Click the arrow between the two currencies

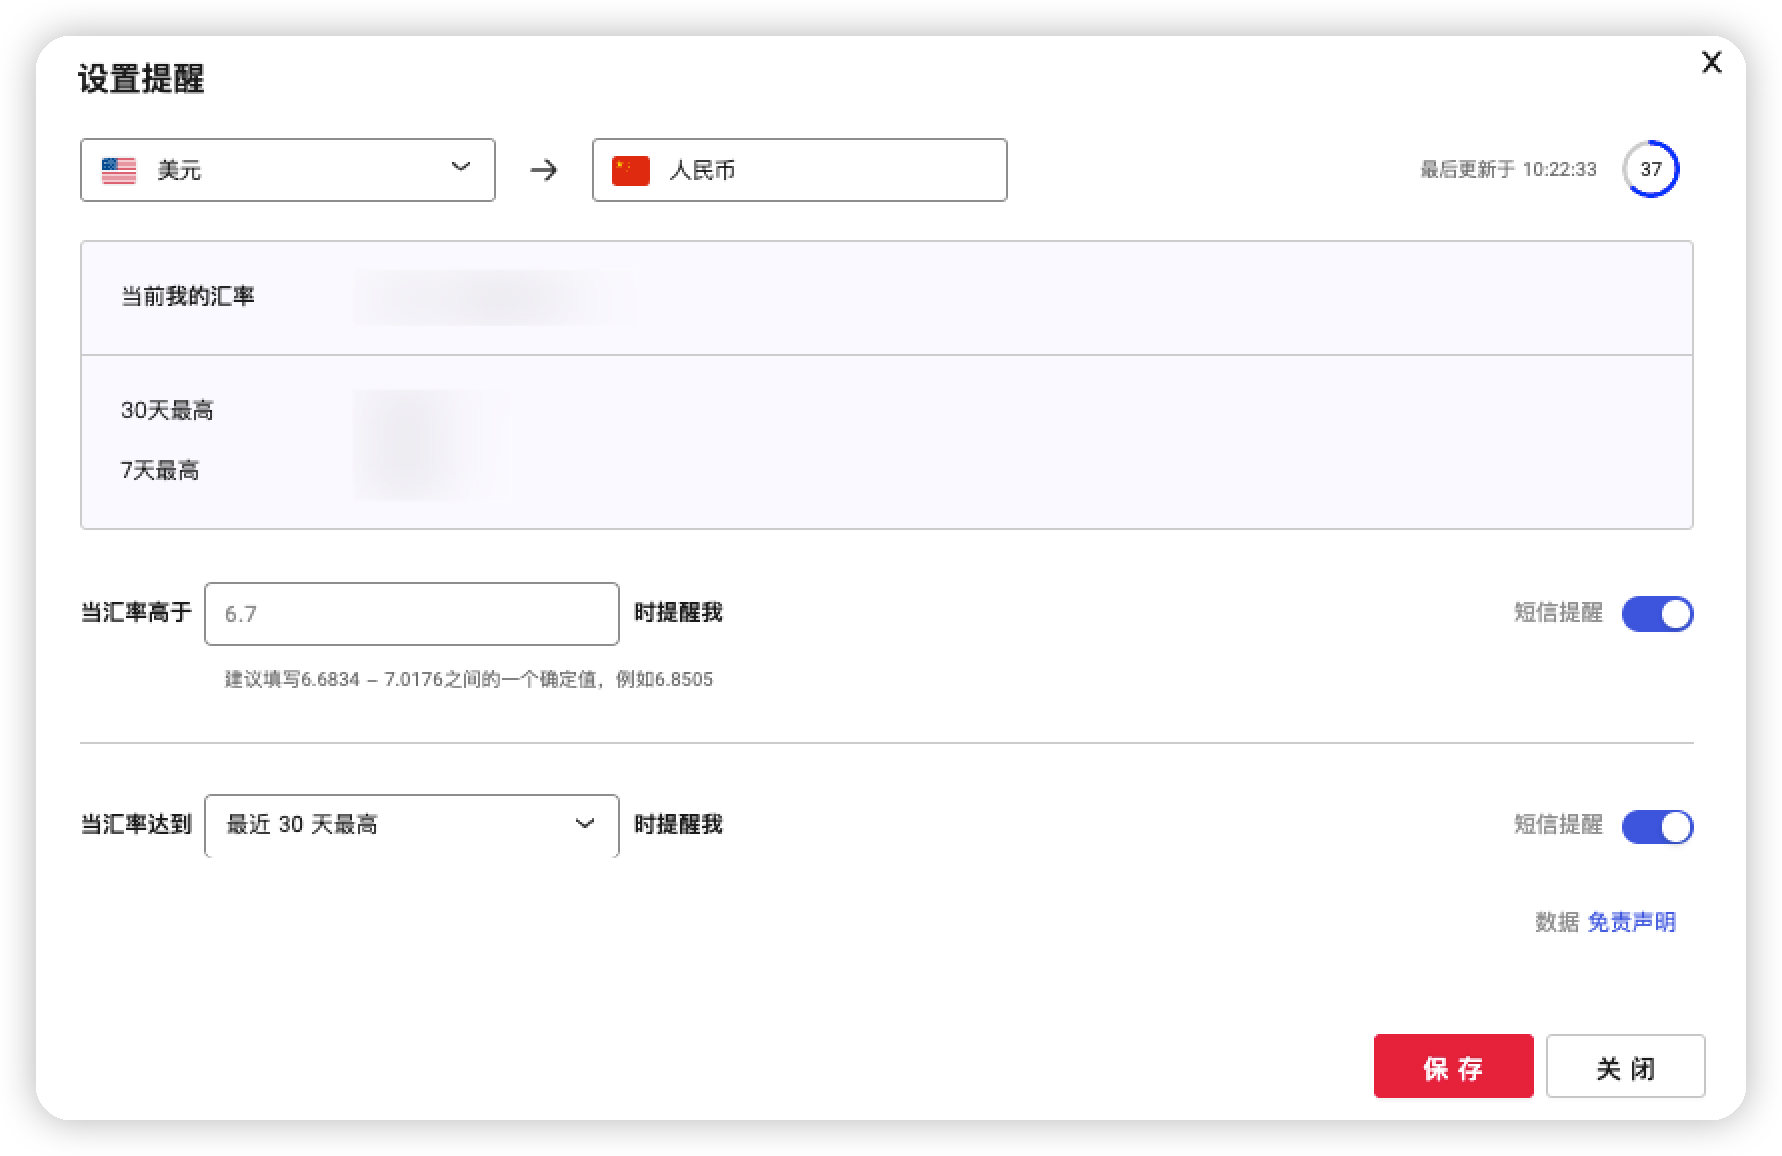click(x=544, y=170)
